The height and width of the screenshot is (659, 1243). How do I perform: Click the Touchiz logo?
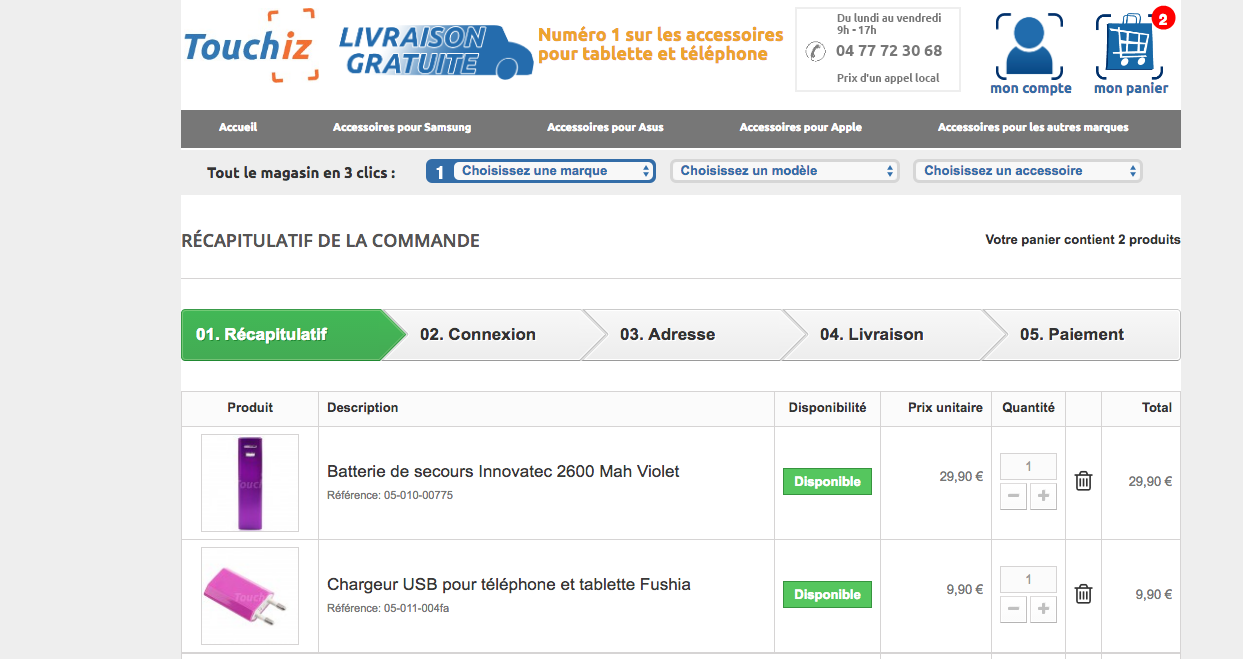tap(250, 46)
